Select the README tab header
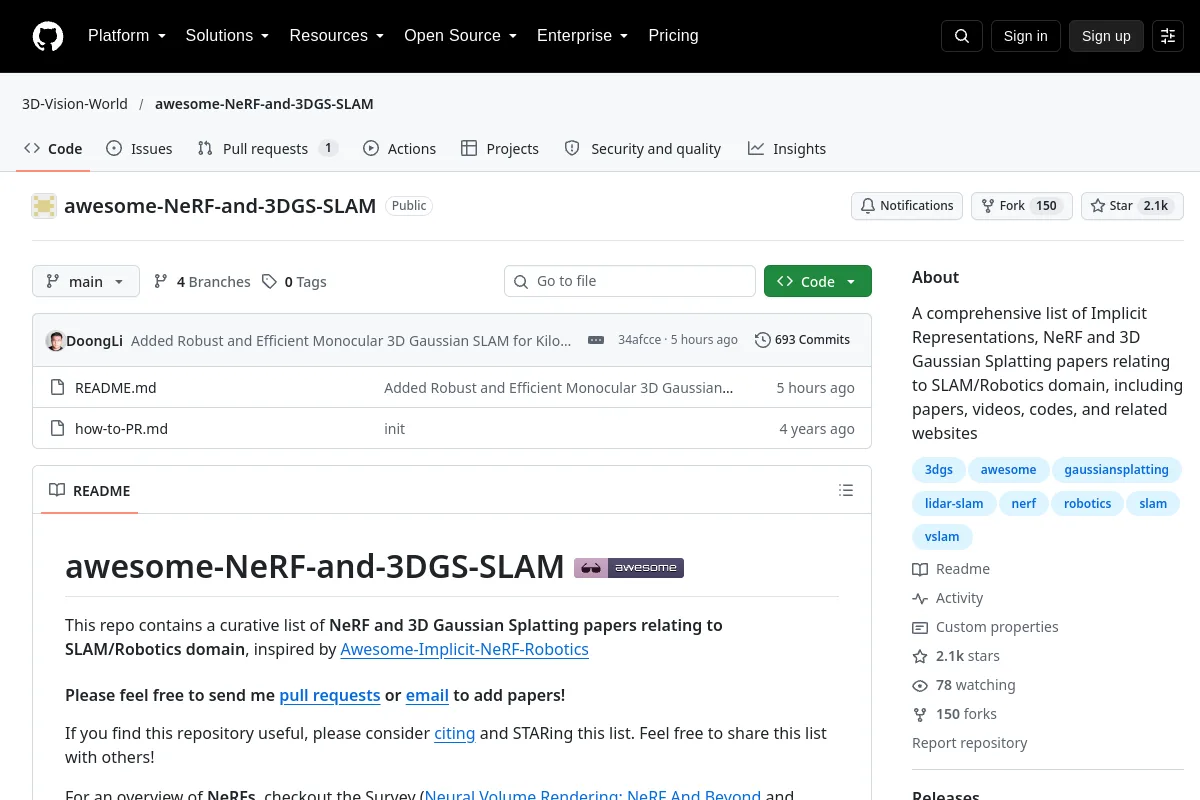Screen dimensions: 1200x800 point(90,491)
